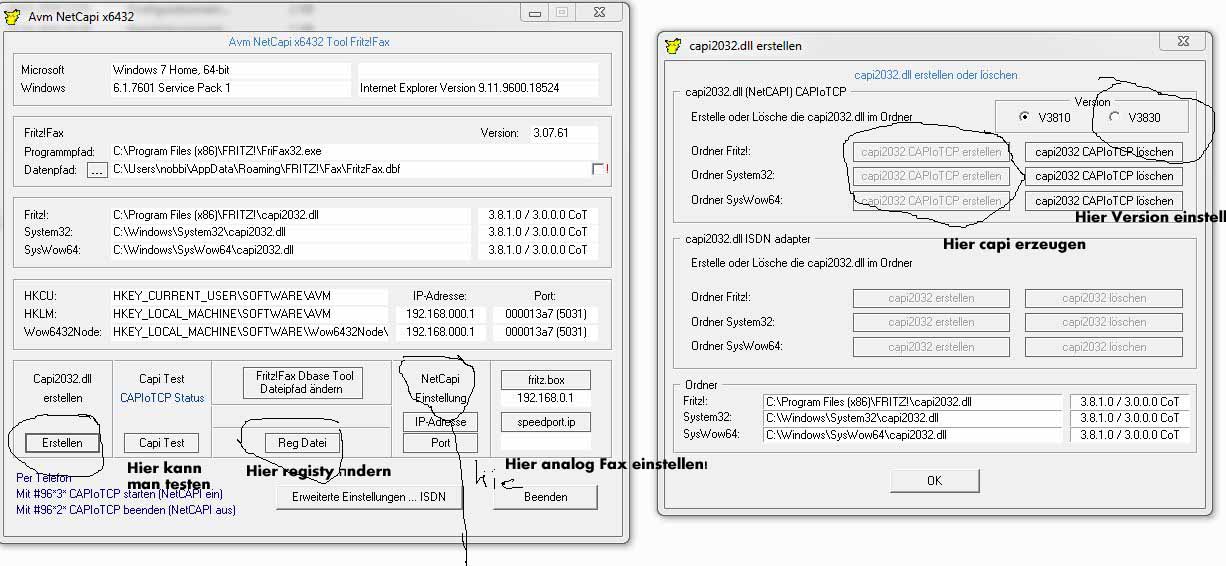
Task: Click the 'capi2032.dll erstellen oder löschen' heading
Action: [936, 75]
